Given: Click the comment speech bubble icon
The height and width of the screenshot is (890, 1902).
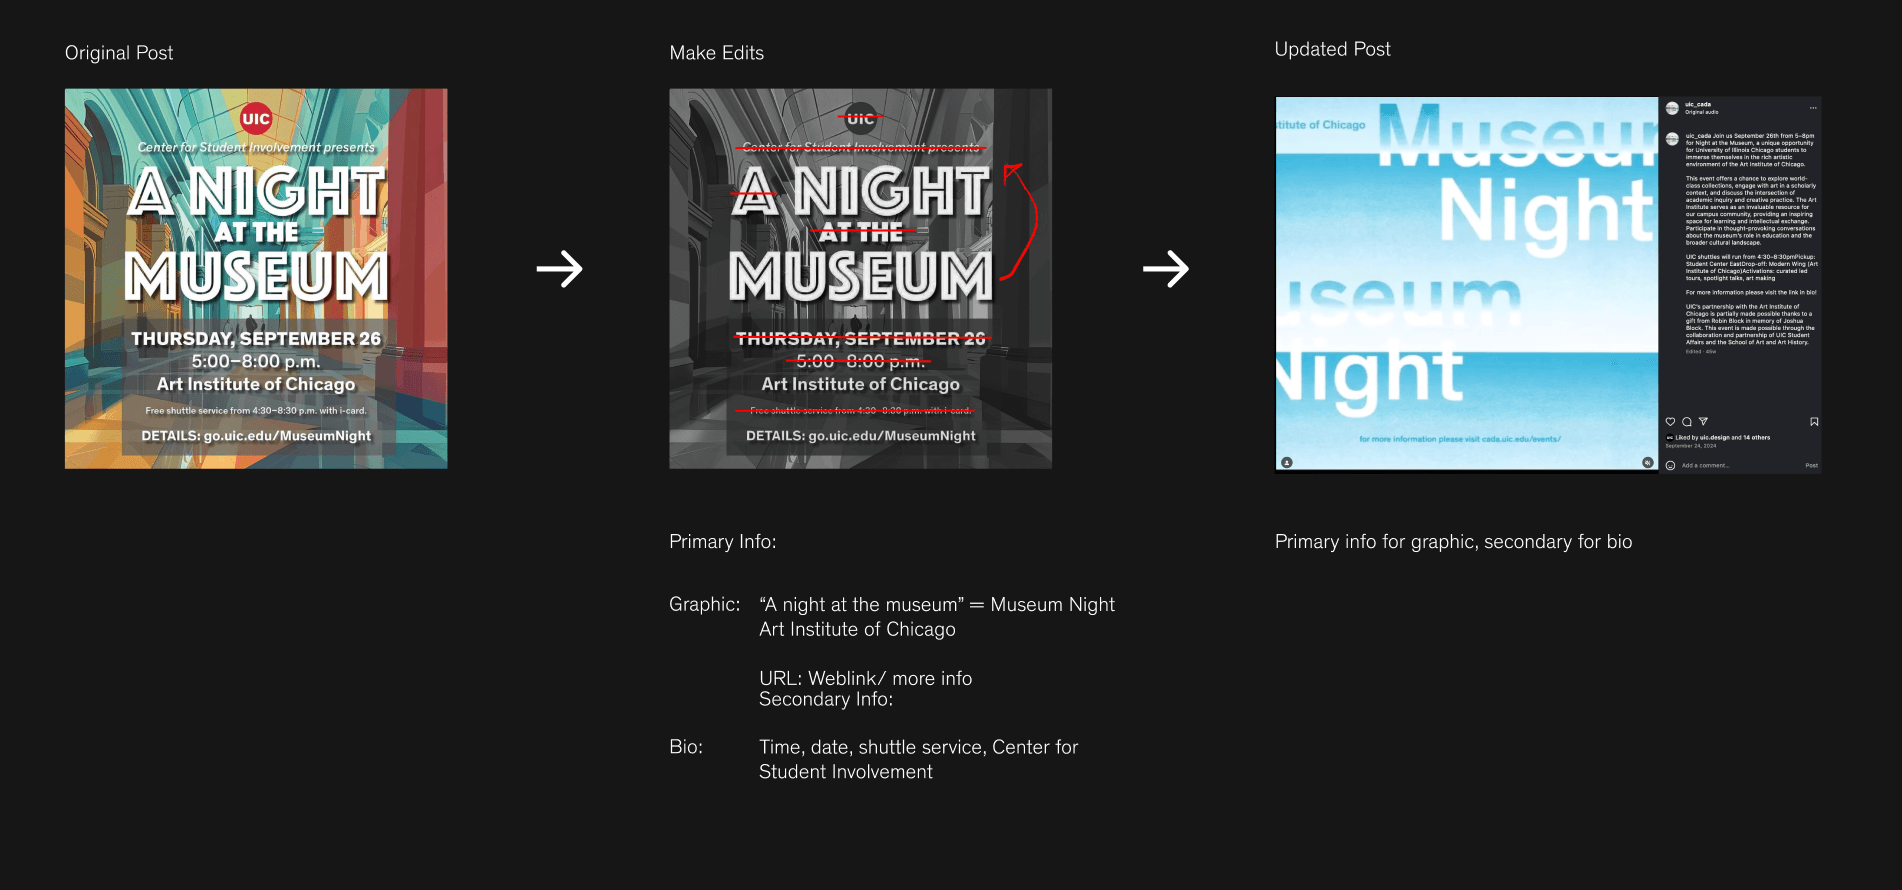Looking at the screenshot, I should pos(1687,422).
